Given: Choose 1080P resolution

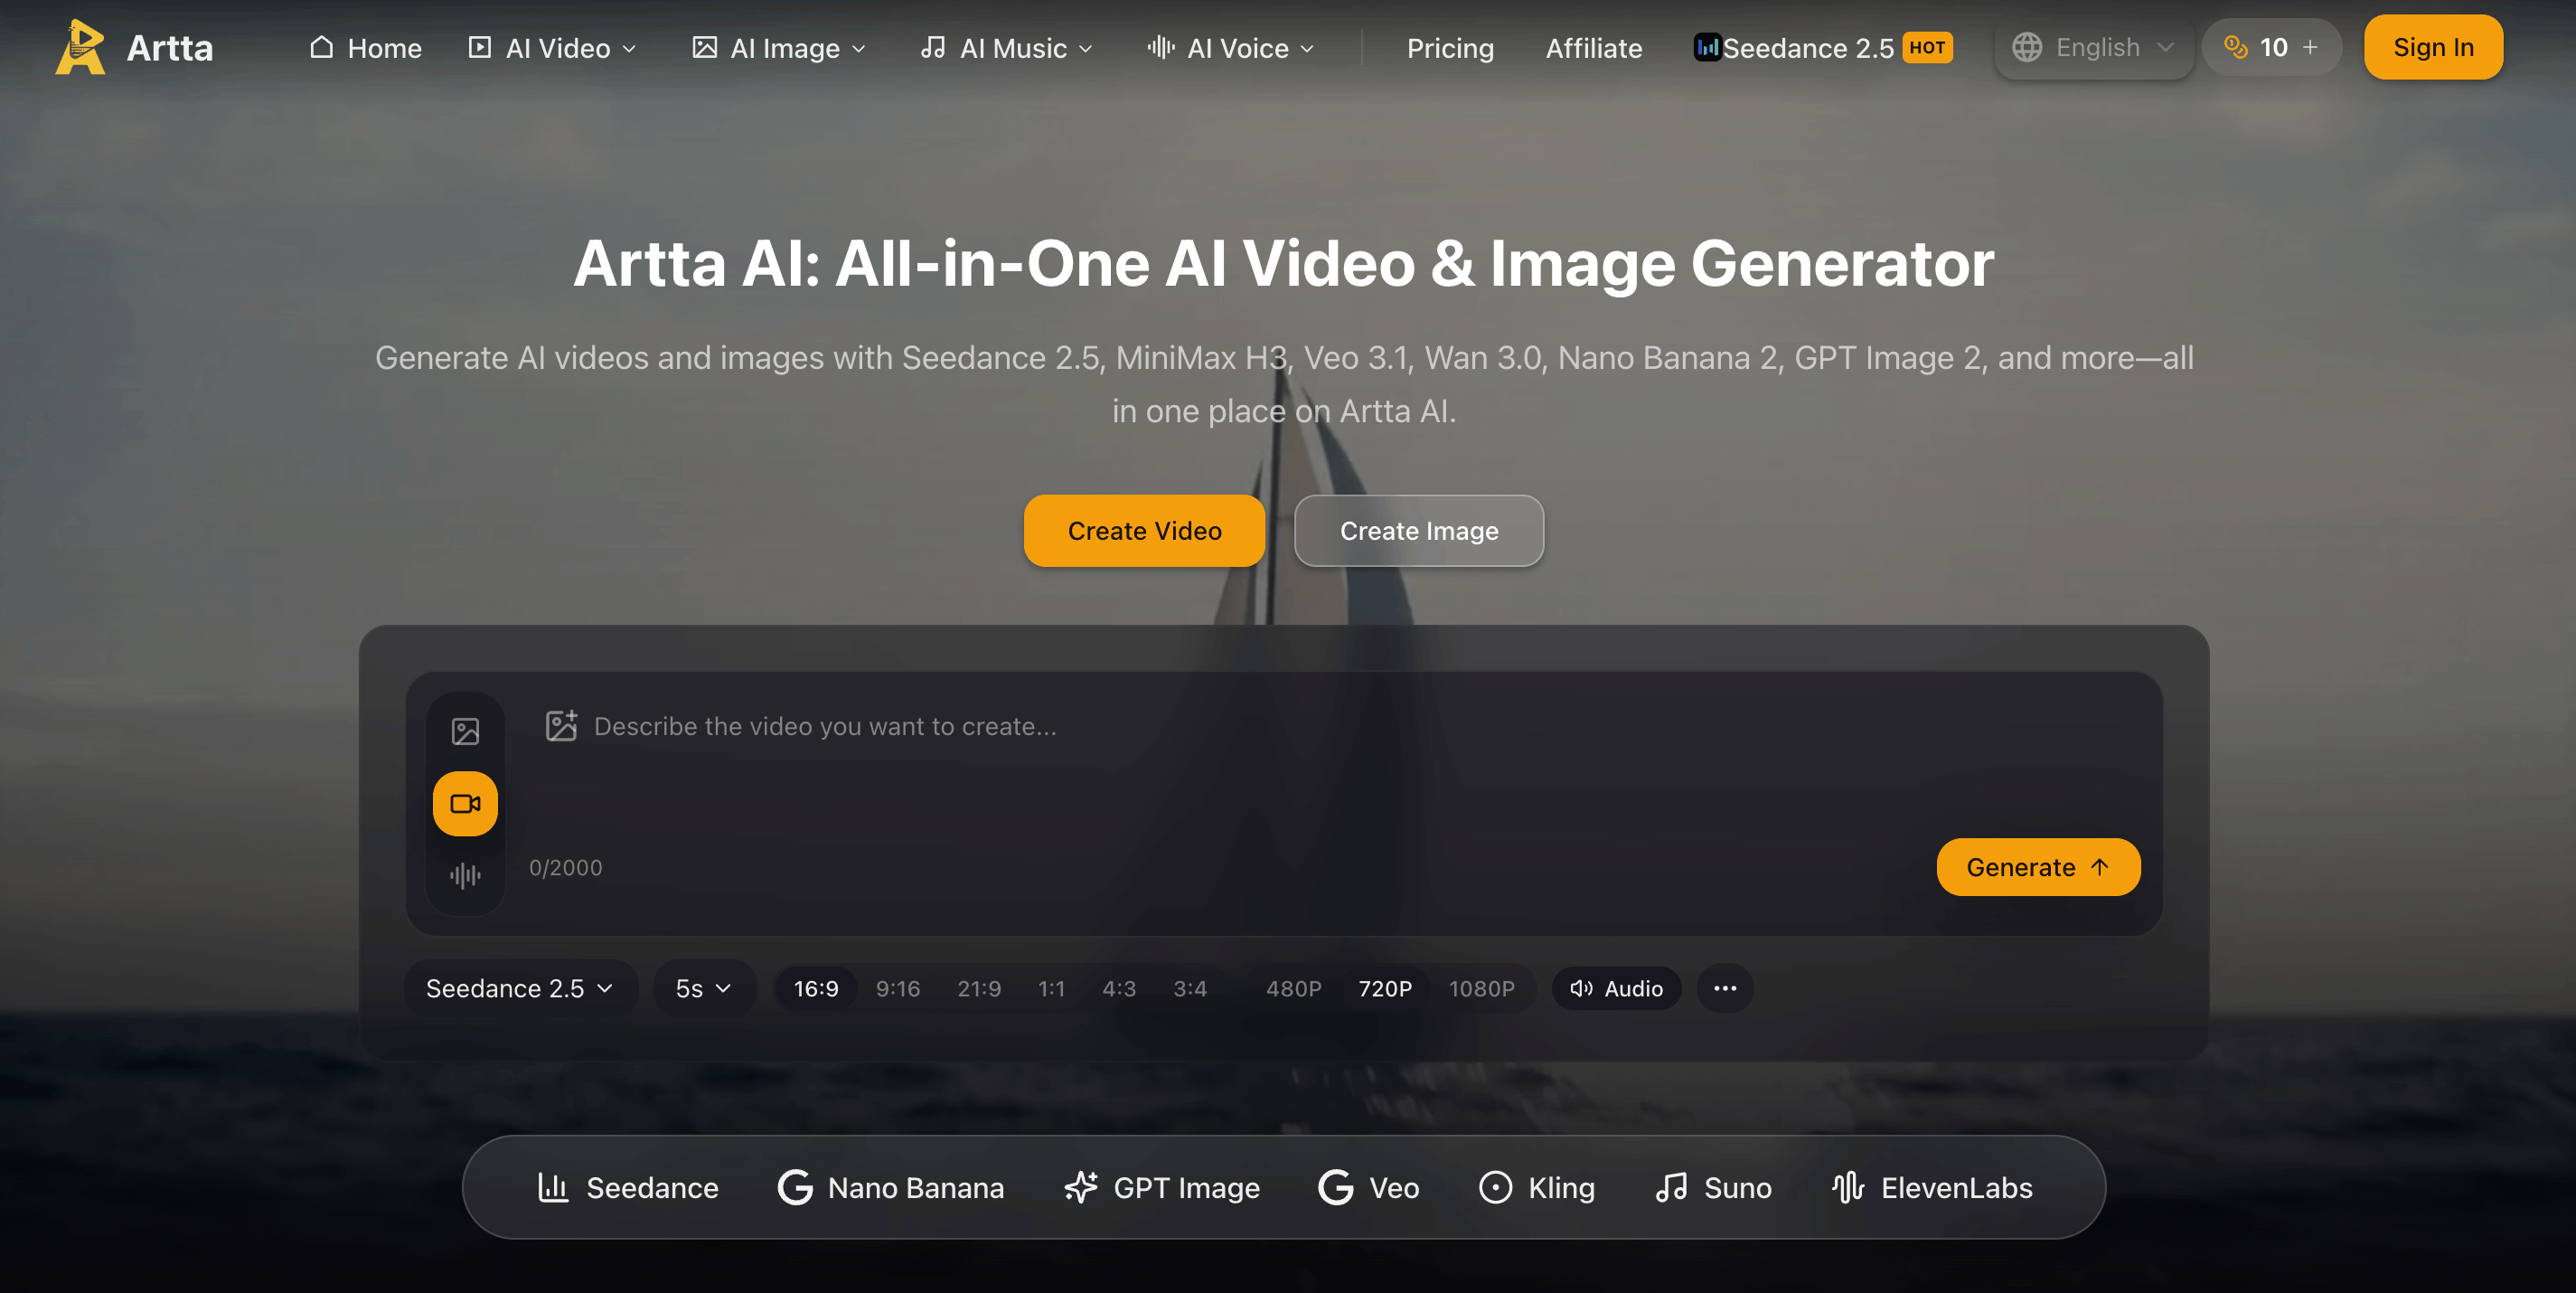Looking at the screenshot, I should coord(1481,988).
